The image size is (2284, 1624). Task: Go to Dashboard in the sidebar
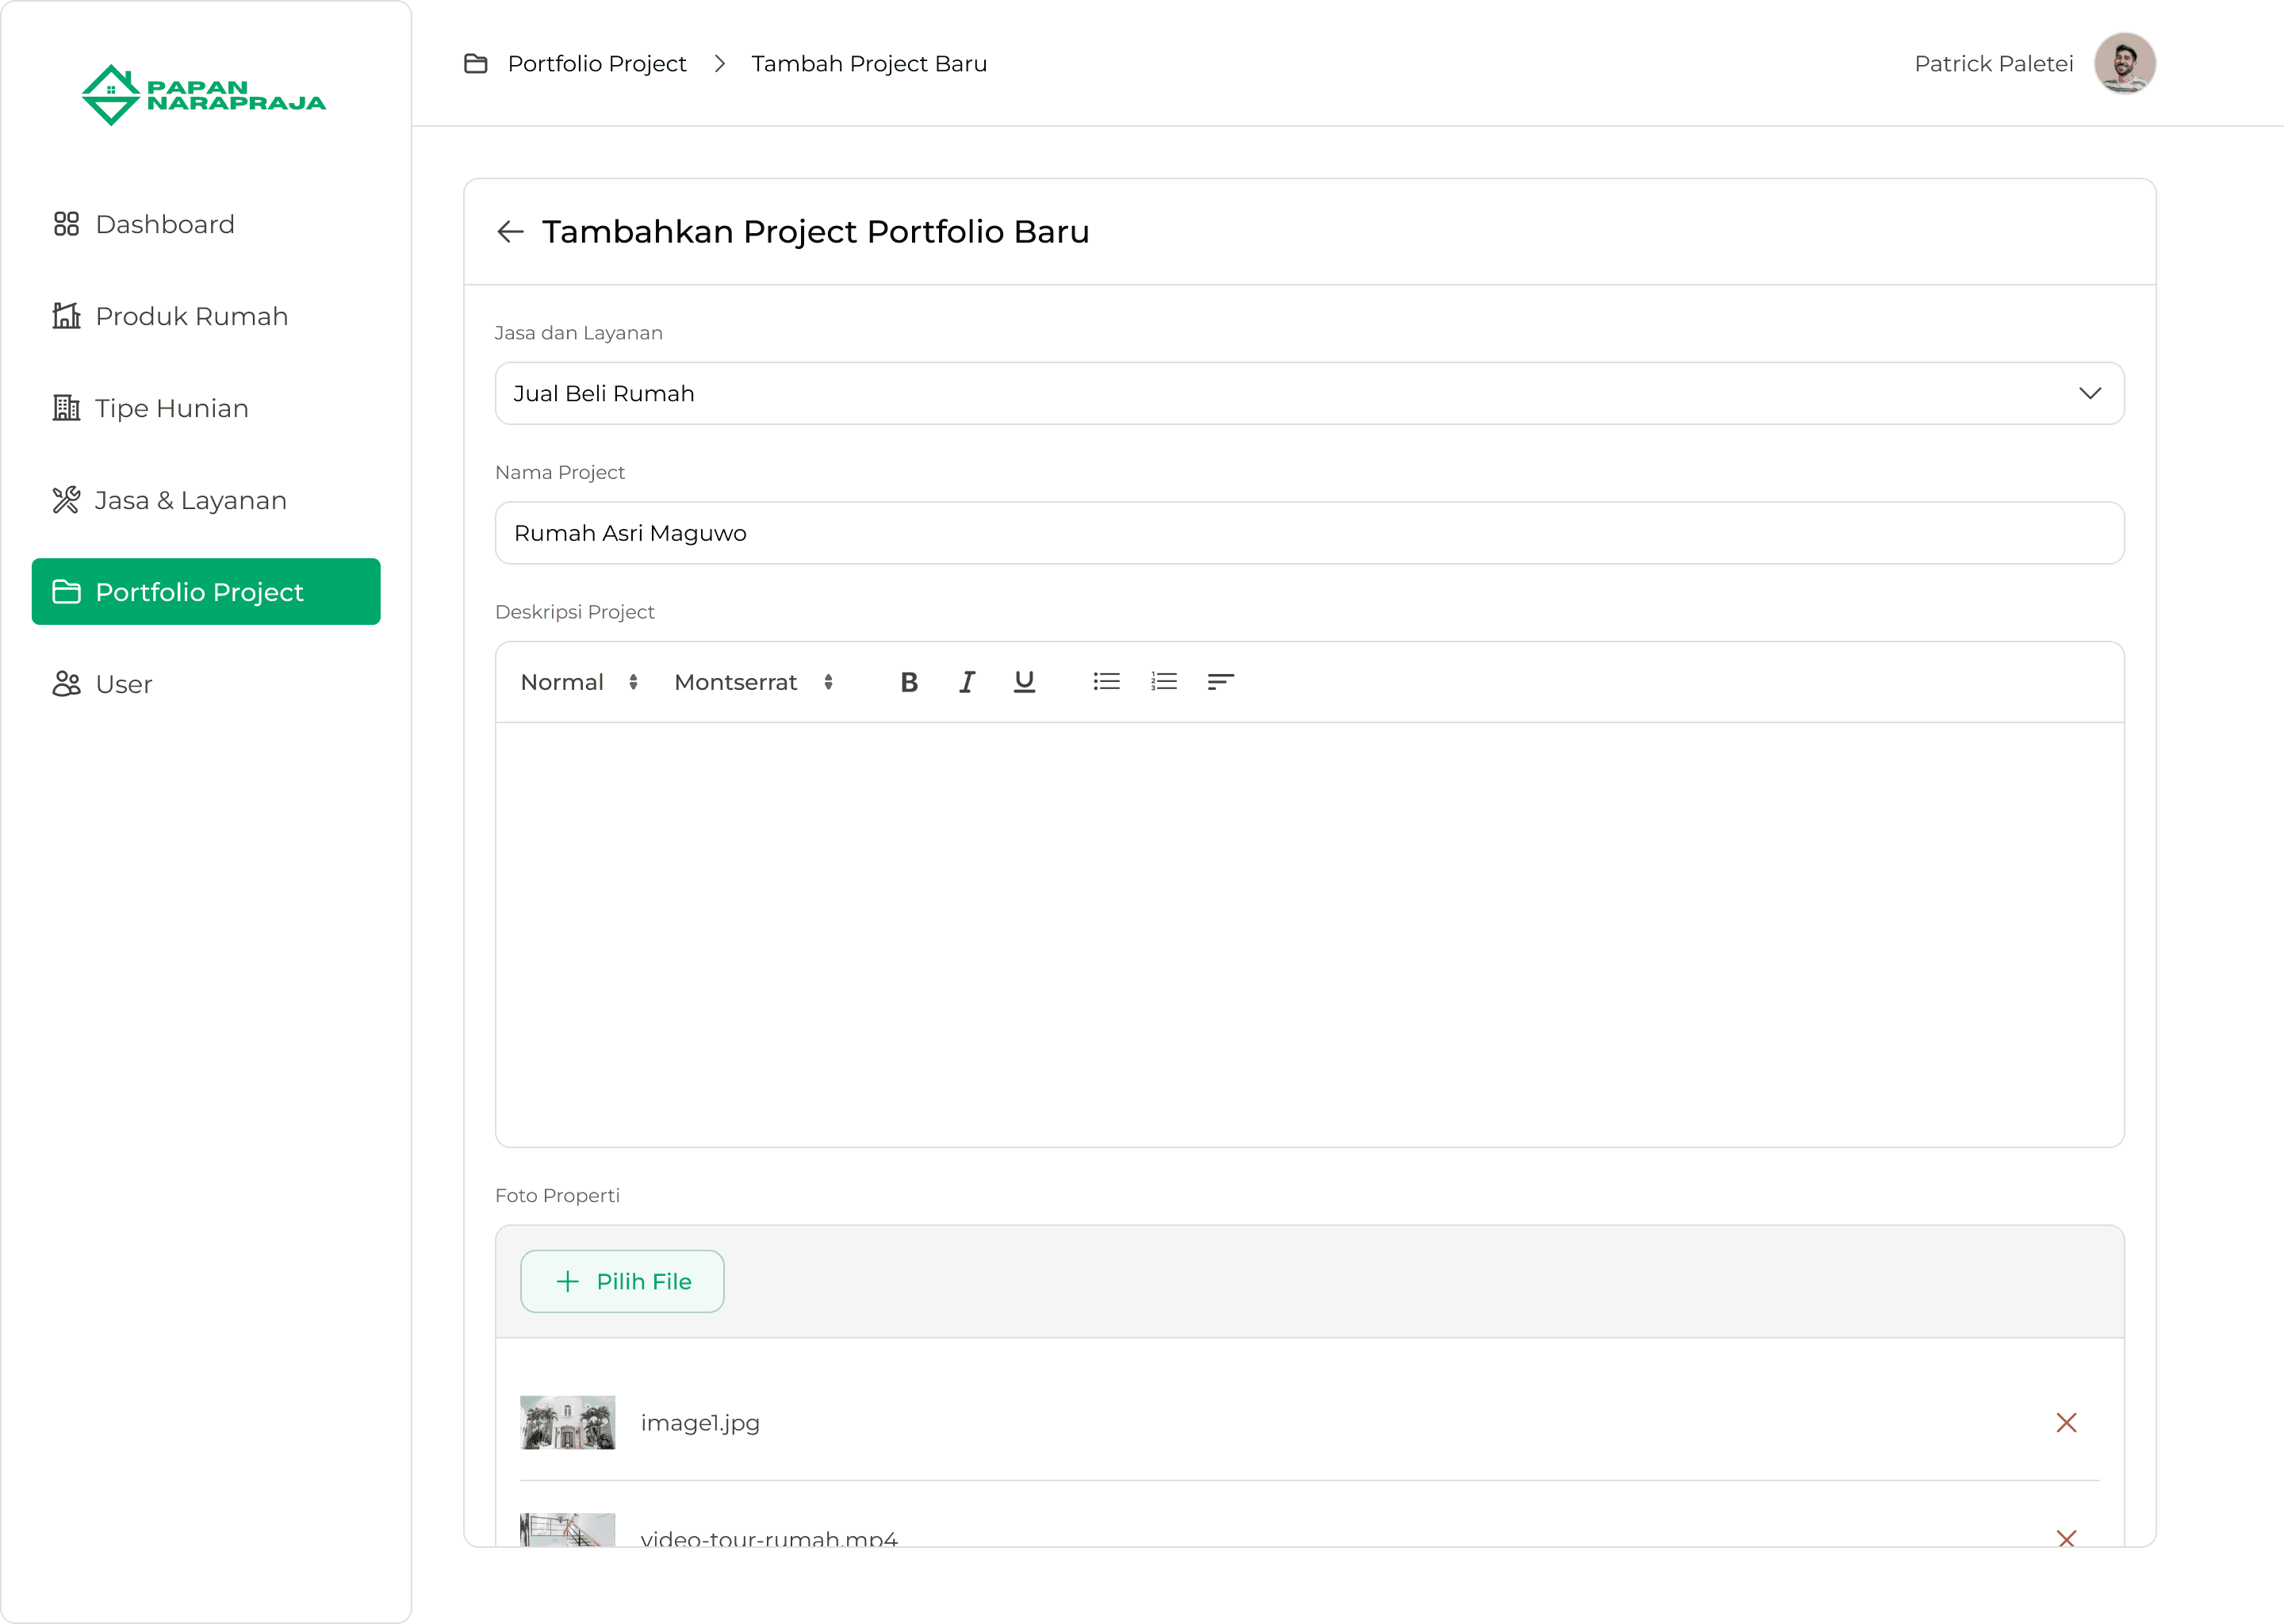[165, 224]
